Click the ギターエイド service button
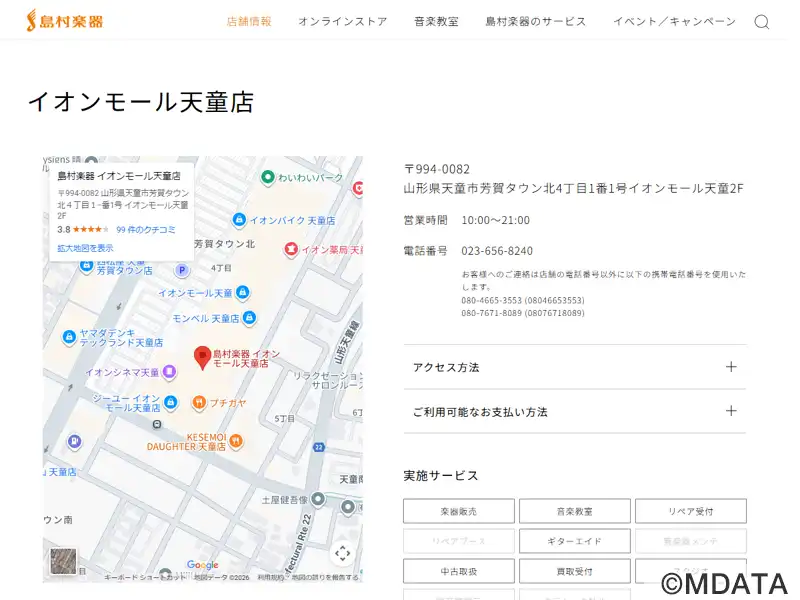The width and height of the screenshot is (800, 600). point(574,541)
